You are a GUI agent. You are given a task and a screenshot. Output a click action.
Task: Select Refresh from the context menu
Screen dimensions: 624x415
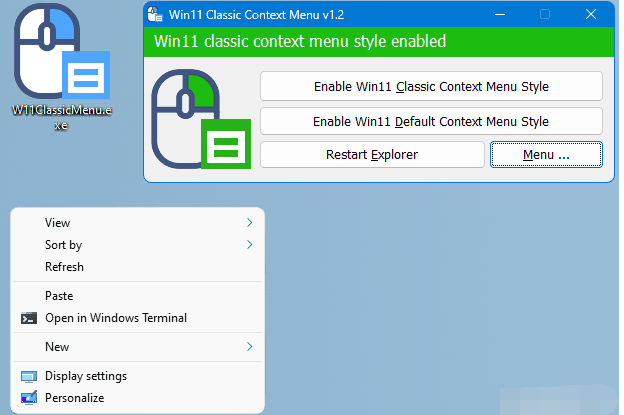[x=138, y=267]
